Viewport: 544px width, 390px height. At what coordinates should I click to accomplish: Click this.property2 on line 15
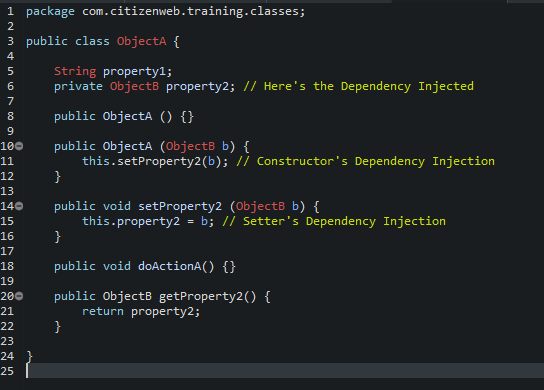tap(131, 221)
